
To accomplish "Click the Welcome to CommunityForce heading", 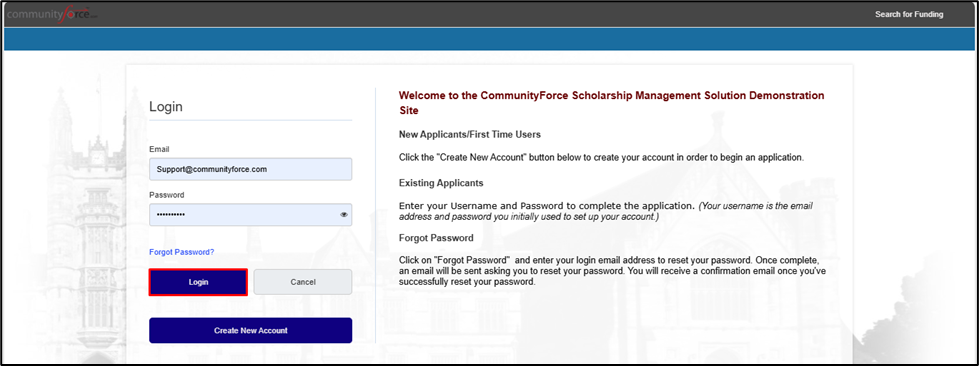I will [611, 103].
